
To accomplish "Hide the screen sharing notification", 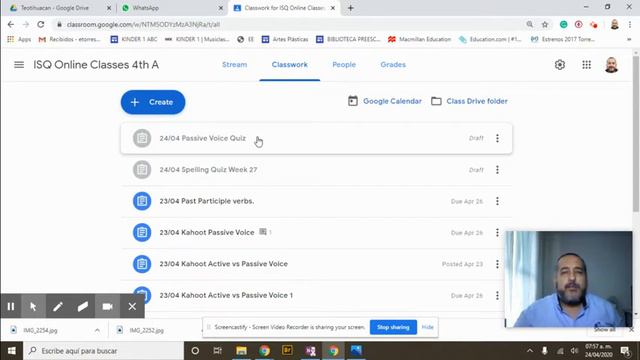I will (x=427, y=327).
